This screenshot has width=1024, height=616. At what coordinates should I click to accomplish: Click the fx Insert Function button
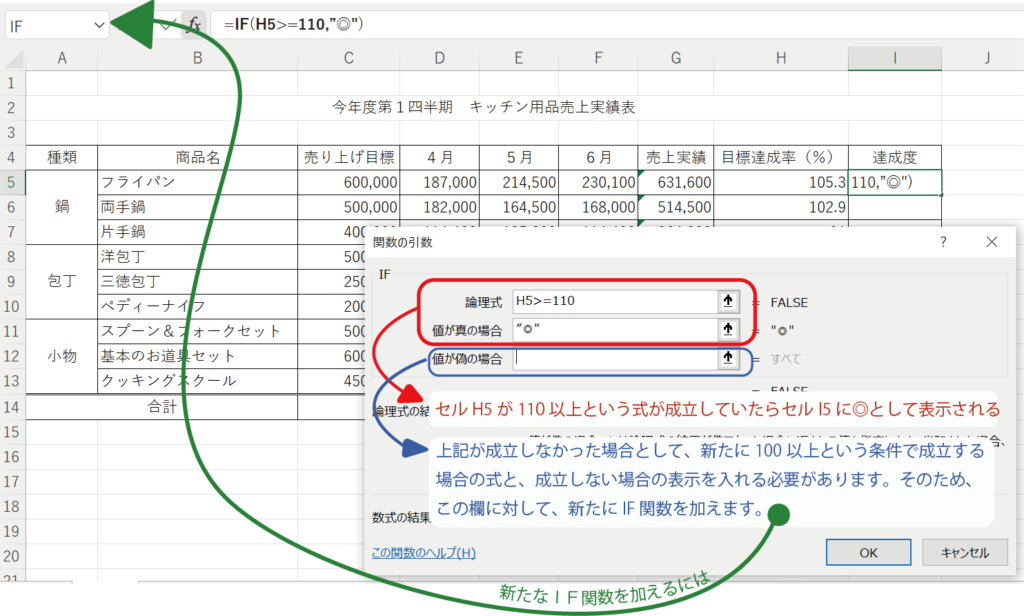pos(194,25)
